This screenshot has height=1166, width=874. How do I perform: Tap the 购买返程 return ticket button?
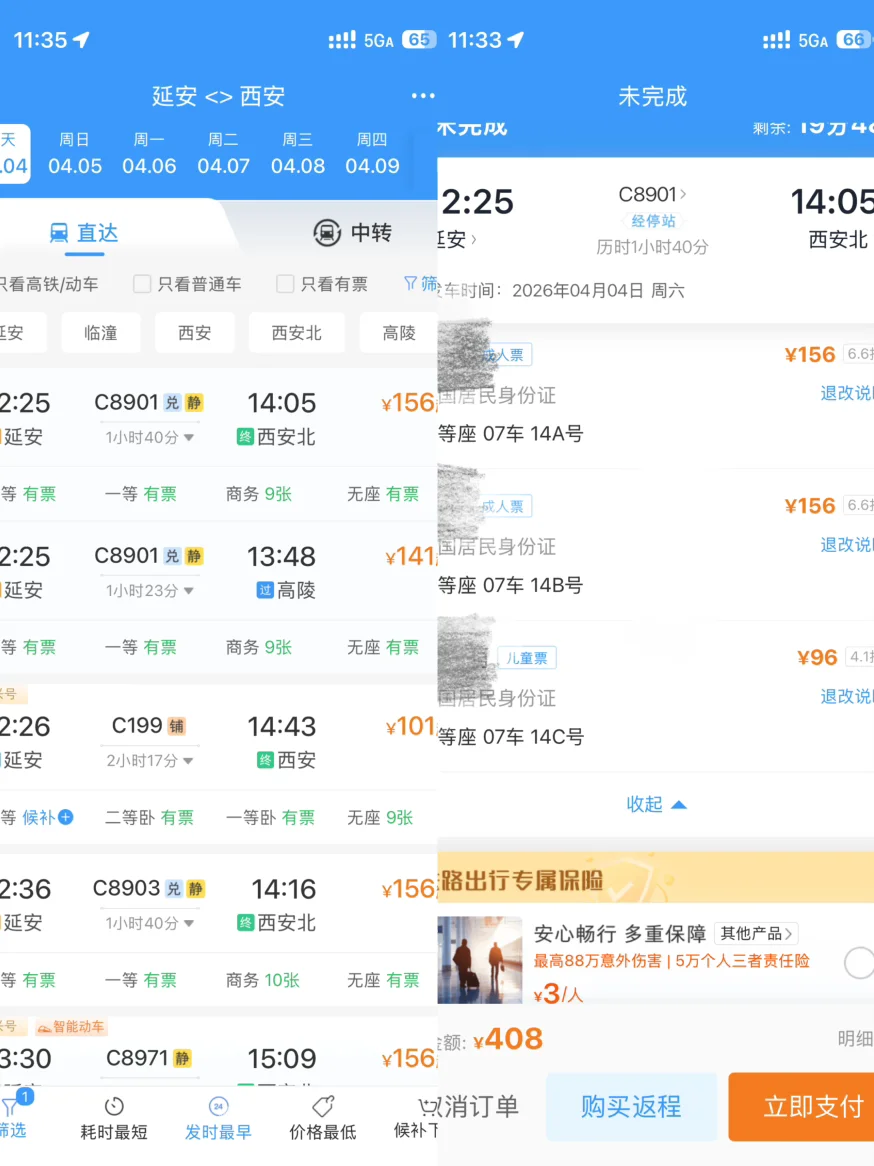click(x=631, y=1106)
